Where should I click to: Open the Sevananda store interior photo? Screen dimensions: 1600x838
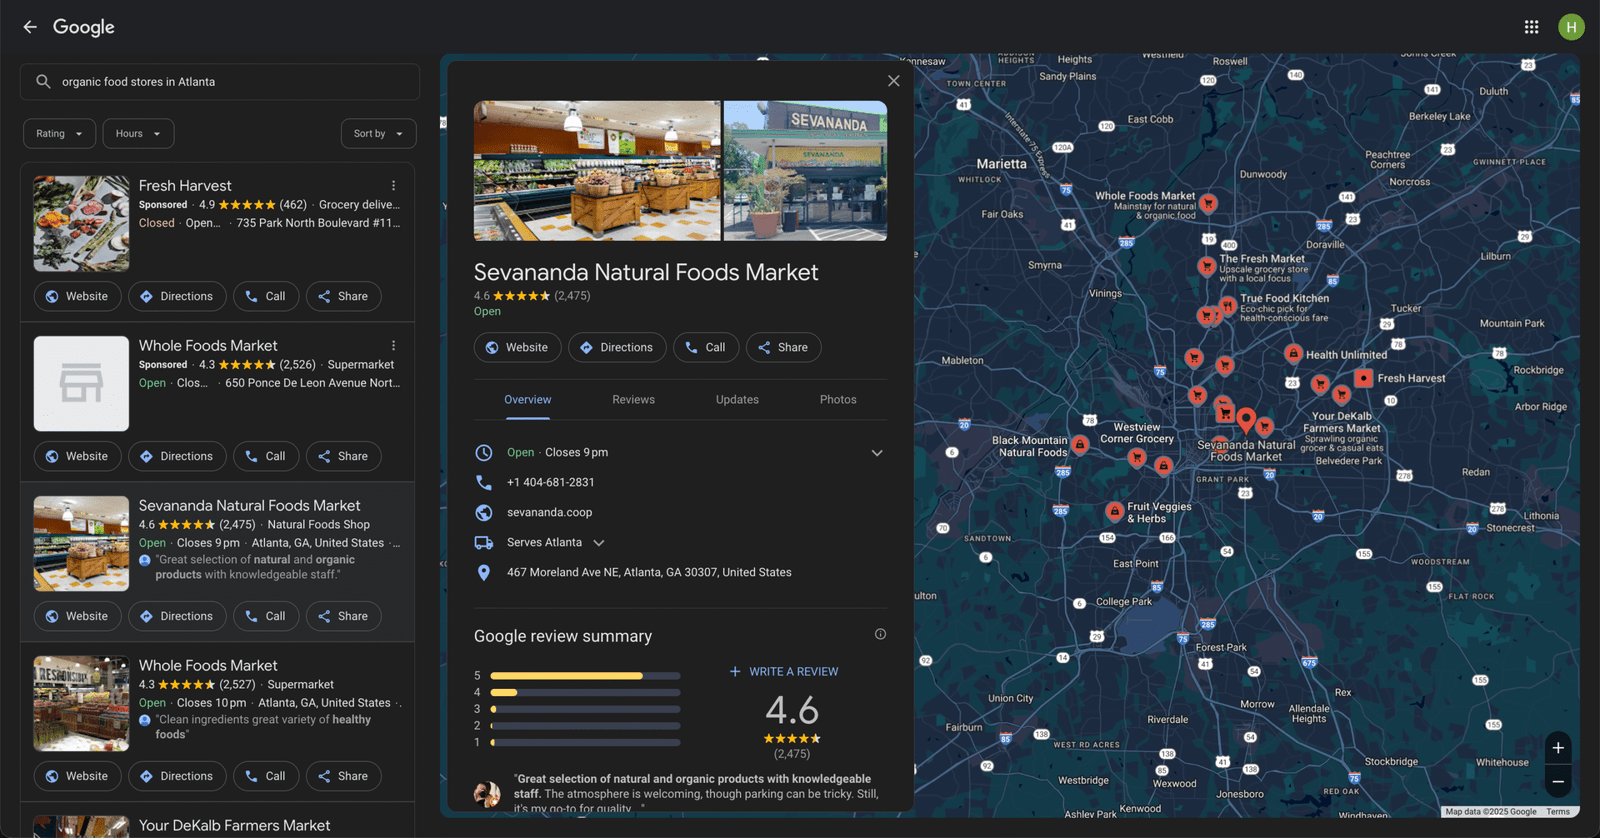click(597, 171)
